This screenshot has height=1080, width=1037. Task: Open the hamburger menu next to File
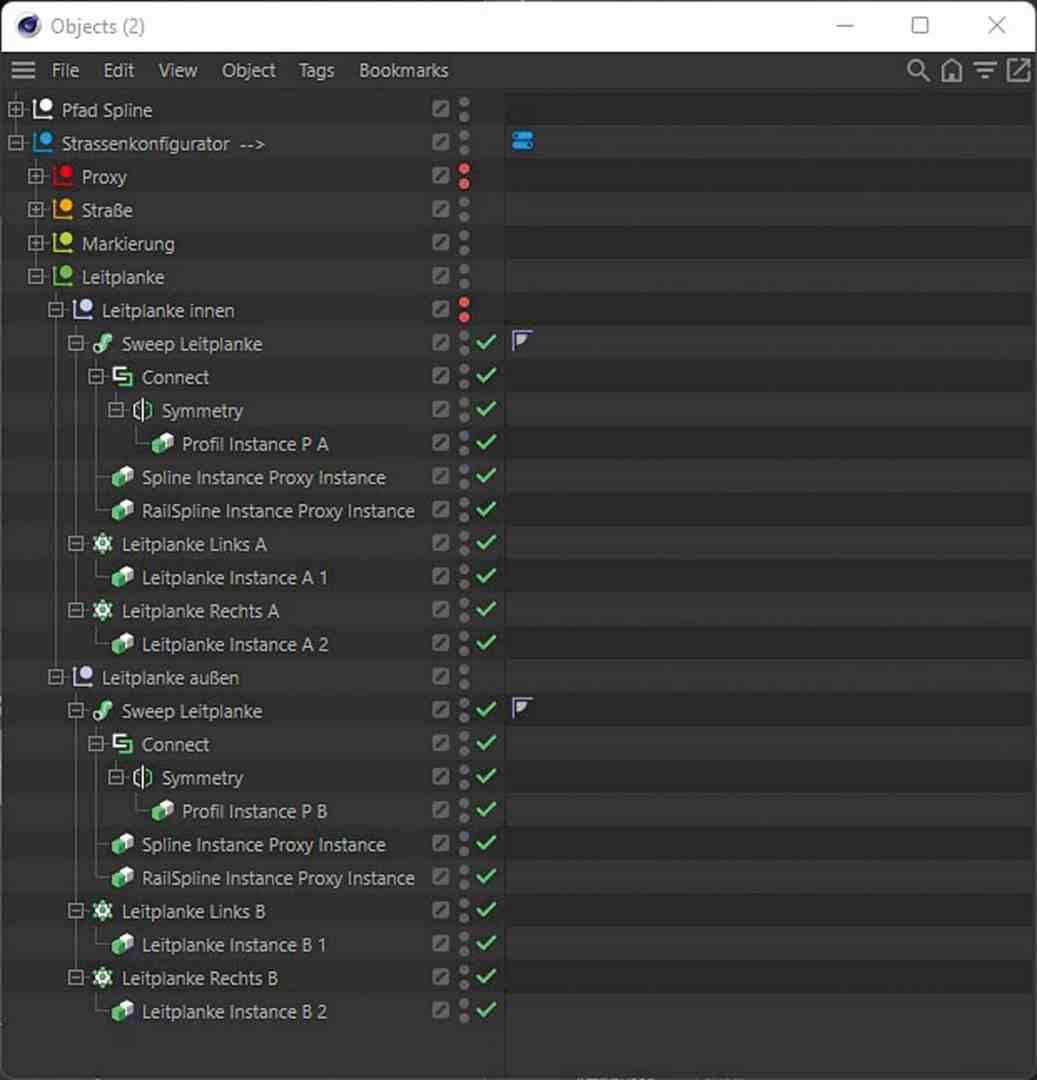22,70
